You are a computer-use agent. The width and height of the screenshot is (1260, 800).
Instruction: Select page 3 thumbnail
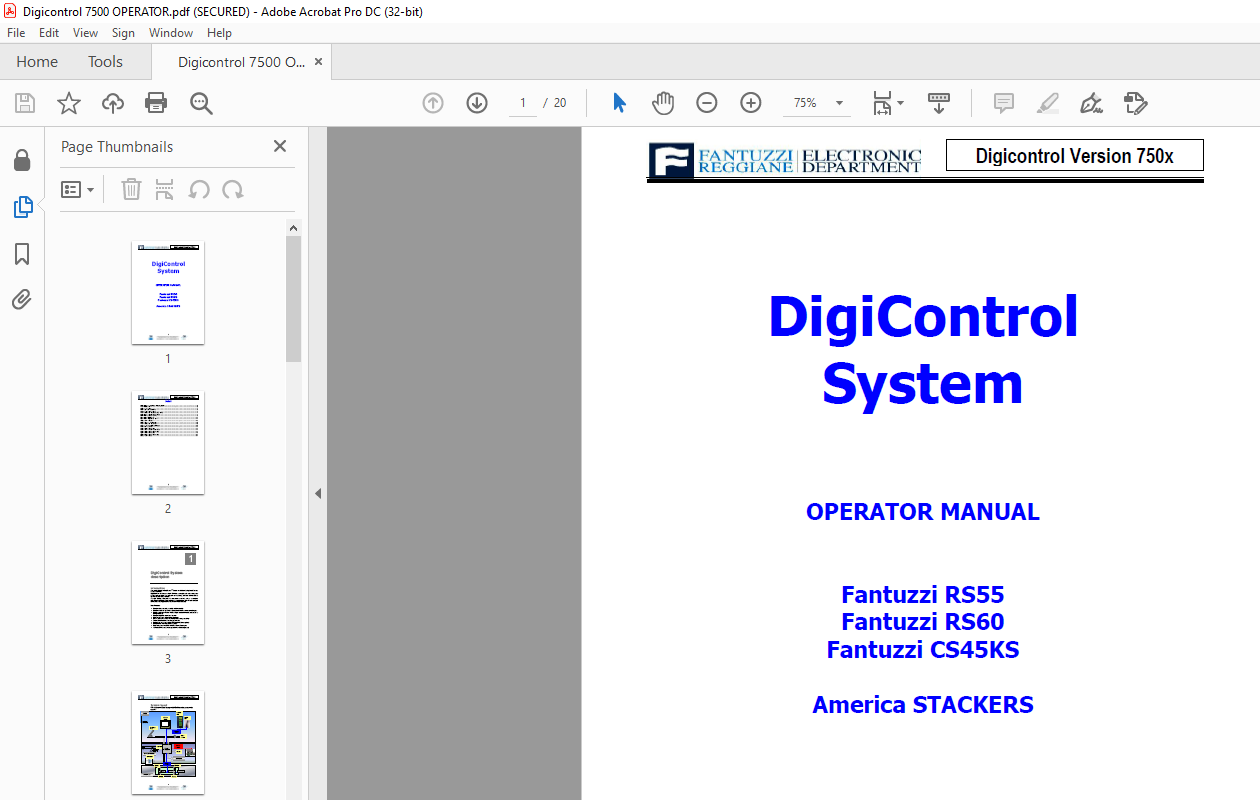pos(168,592)
